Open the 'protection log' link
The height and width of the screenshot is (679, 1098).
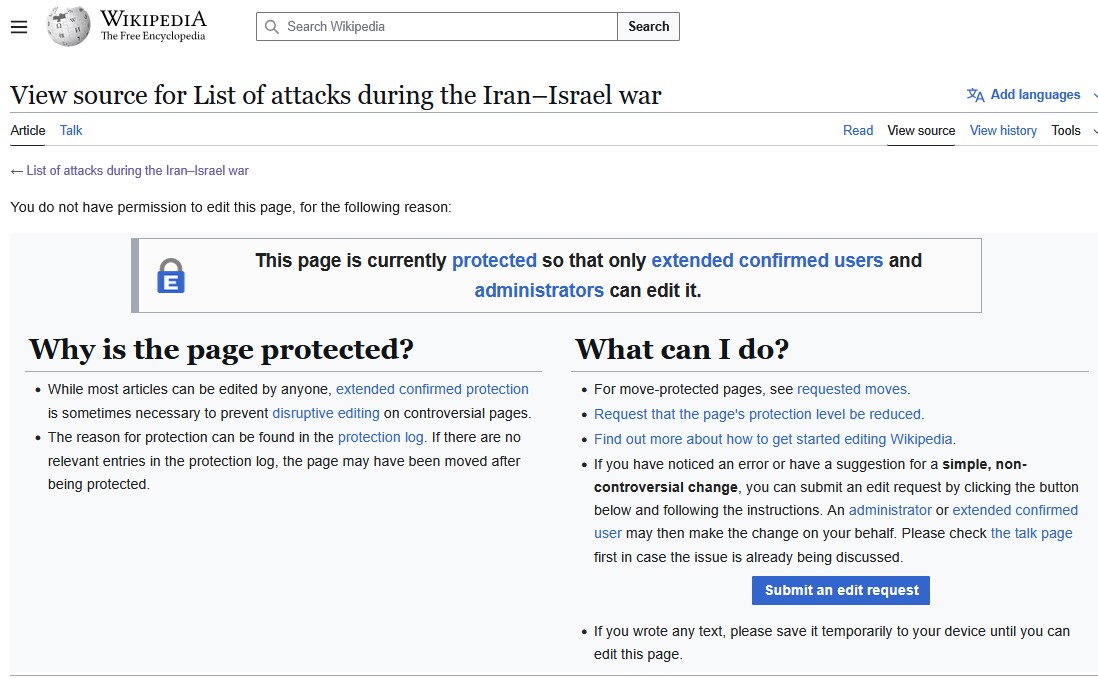(380, 438)
